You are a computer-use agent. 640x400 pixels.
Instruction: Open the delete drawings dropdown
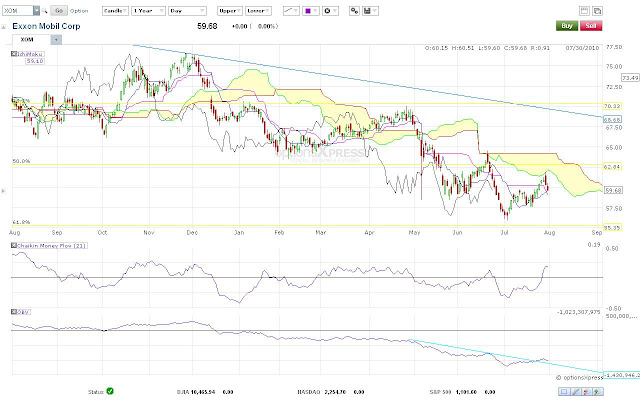[330, 11]
